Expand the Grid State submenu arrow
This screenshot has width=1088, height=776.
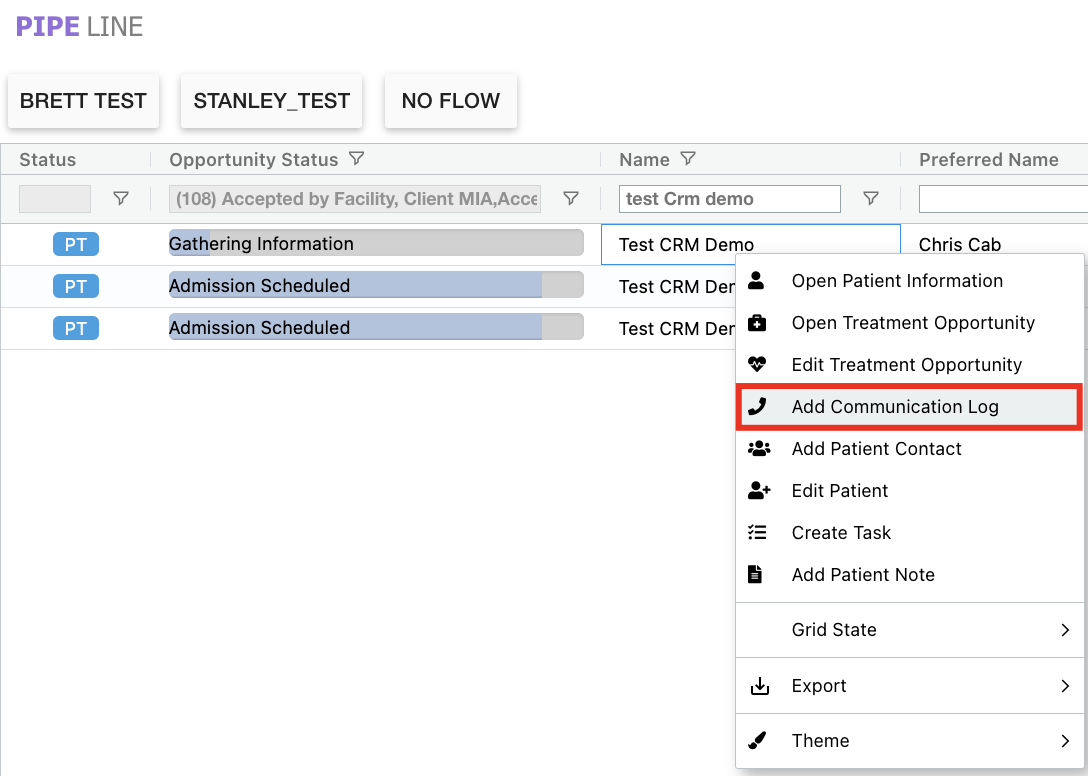pyautogui.click(x=1065, y=630)
